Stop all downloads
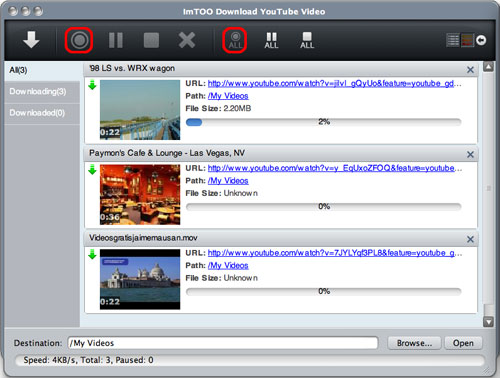 click(307, 40)
